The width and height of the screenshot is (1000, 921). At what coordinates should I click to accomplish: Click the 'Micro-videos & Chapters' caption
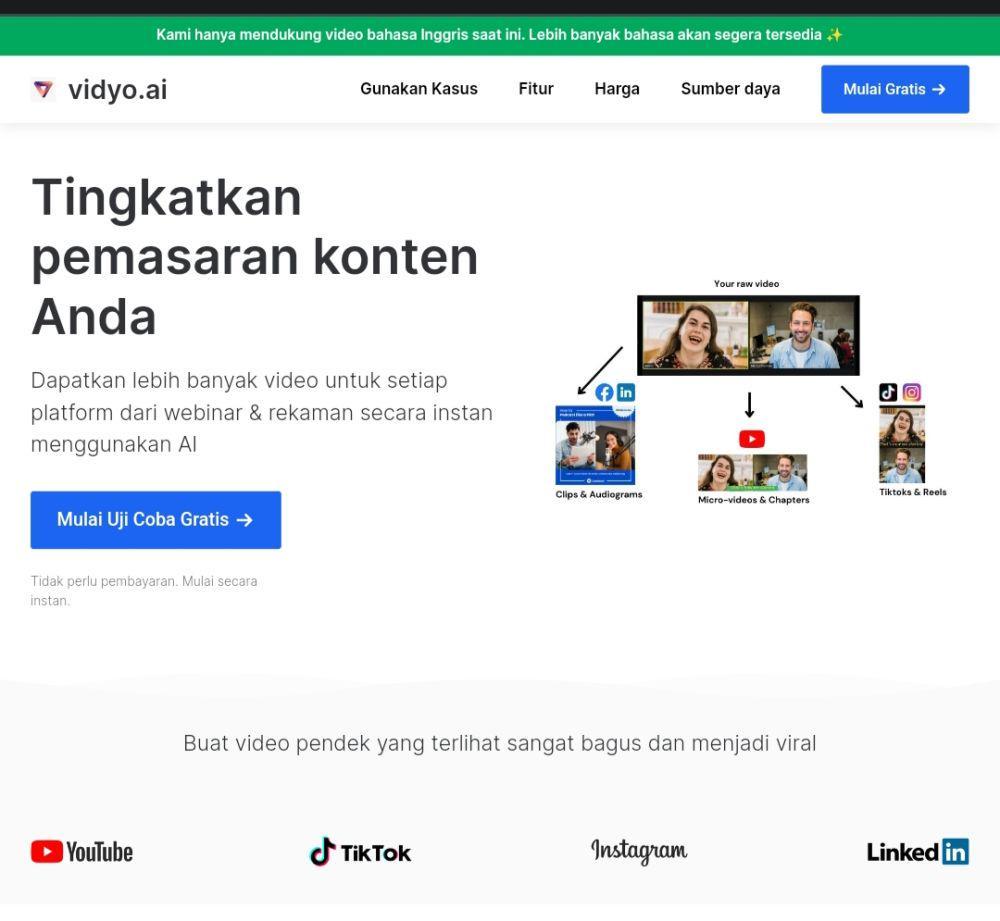[x=753, y=500]
